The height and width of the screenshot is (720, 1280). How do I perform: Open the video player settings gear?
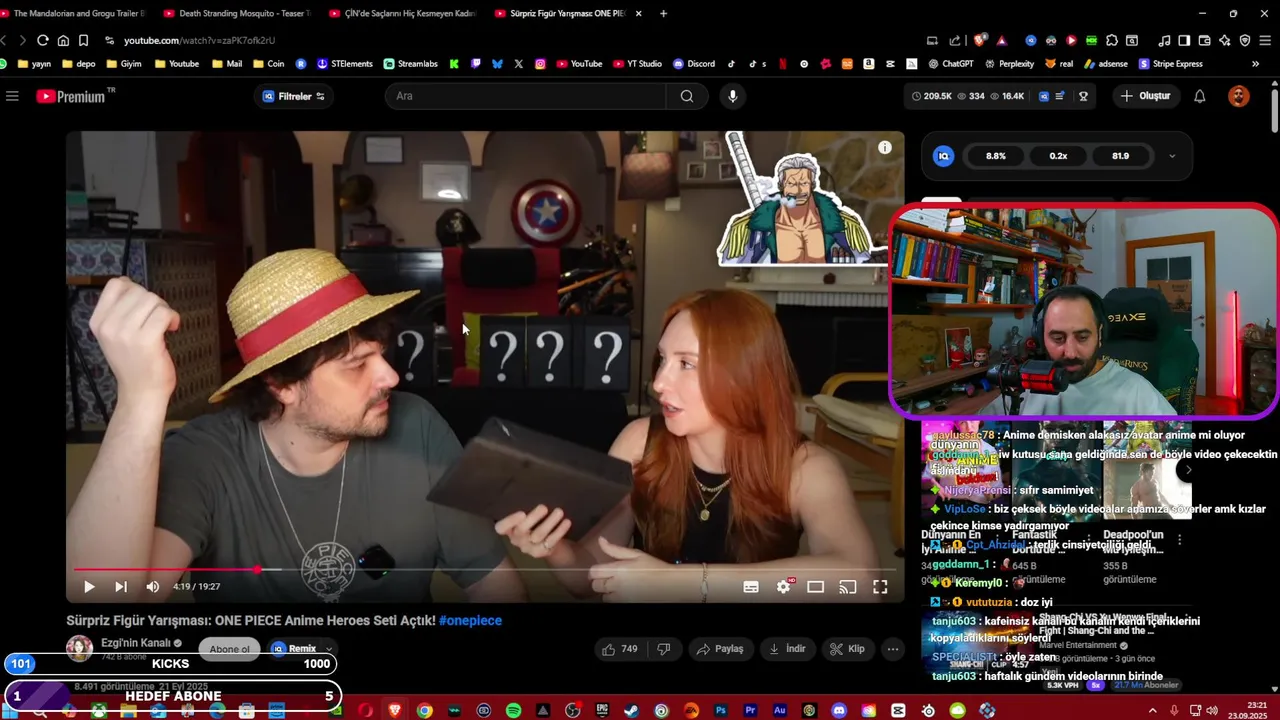click(x=783, y=587)
